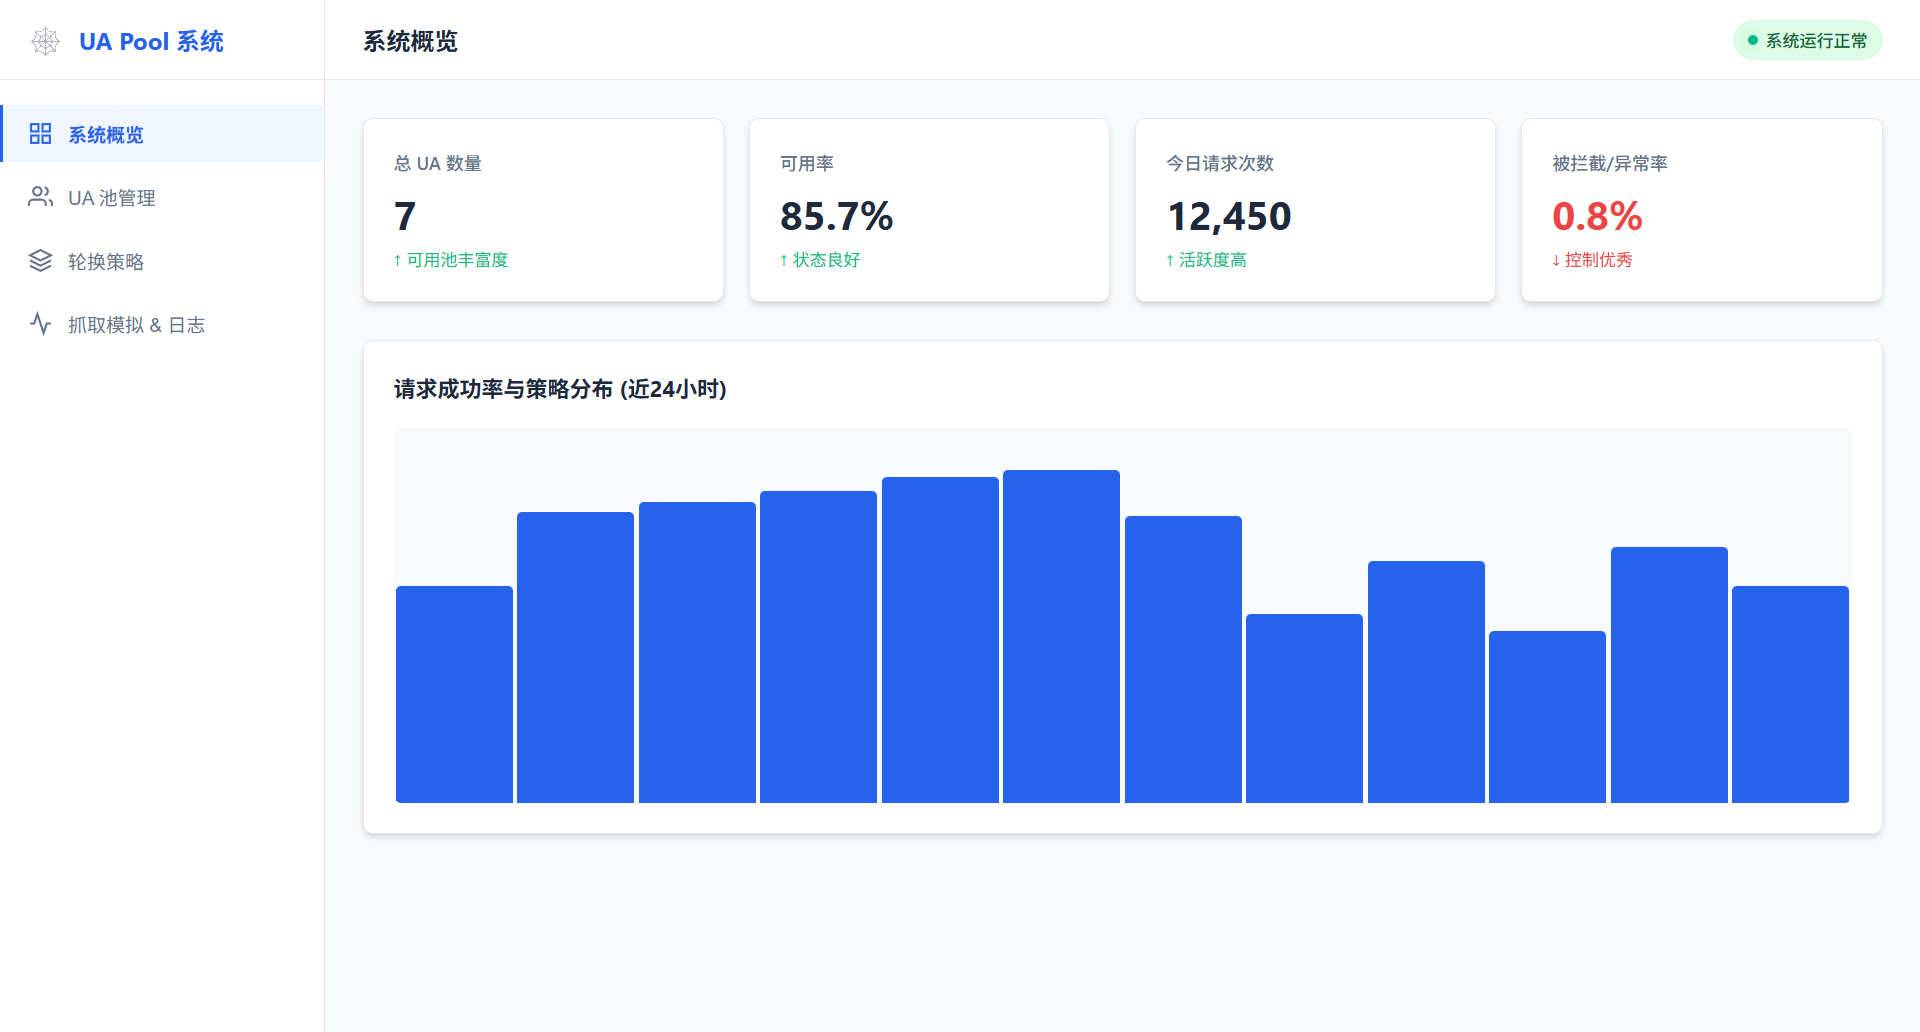
Task: Click ↑ 状态良好 trend text
Action: pyautogui.click(x=820, y=260)
